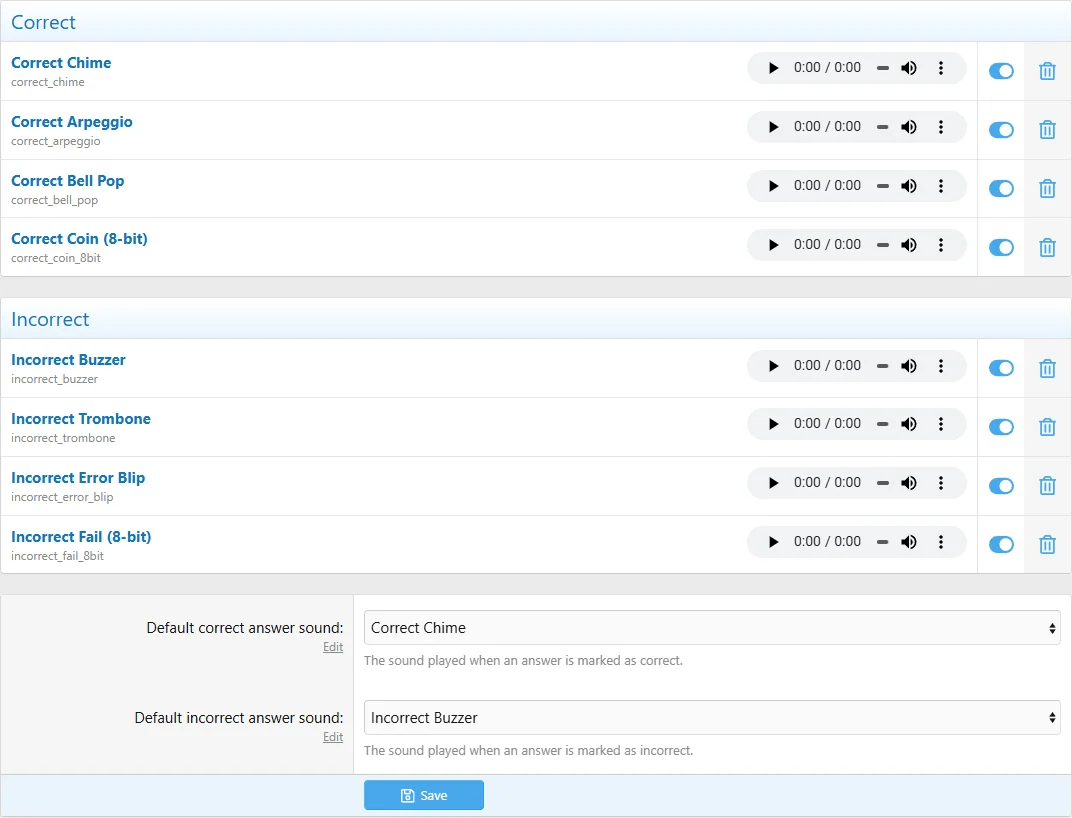The width and height of the screenshot is (1072, 818).
Task: Open more options for Incorrect Trombone player
Action: 941,424
